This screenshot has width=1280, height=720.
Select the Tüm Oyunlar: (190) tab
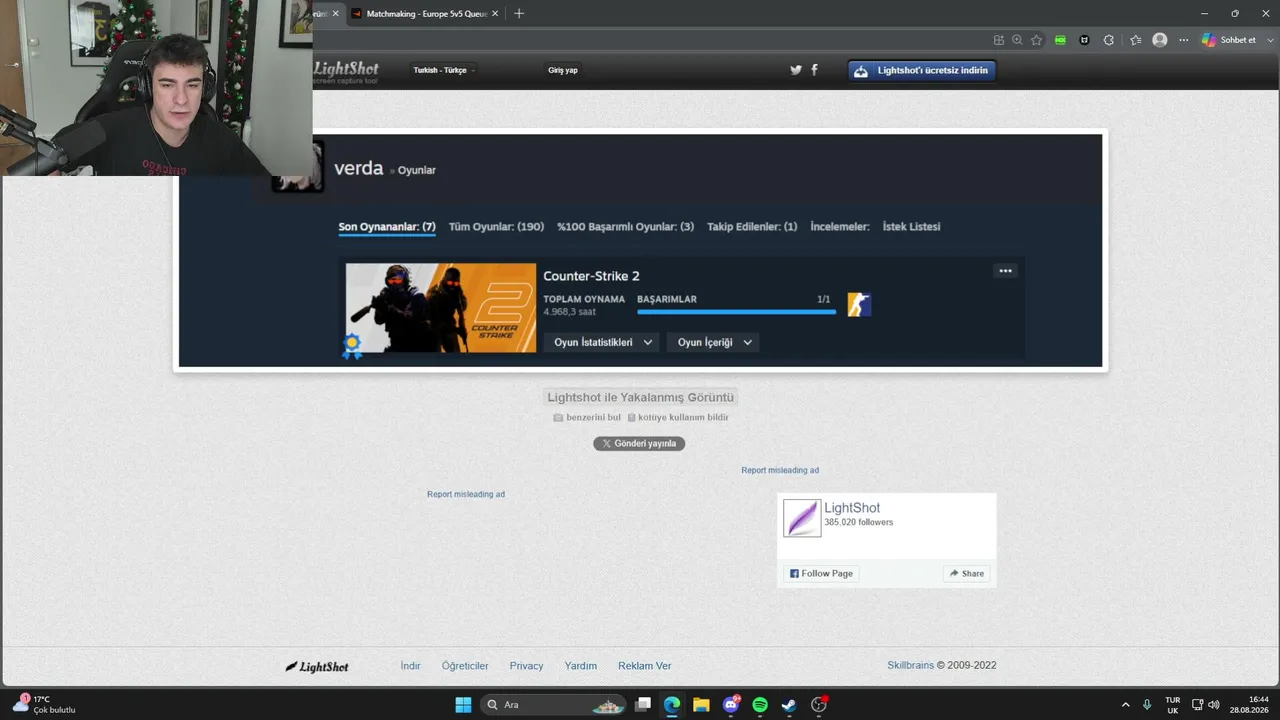(x=496, y=227)
